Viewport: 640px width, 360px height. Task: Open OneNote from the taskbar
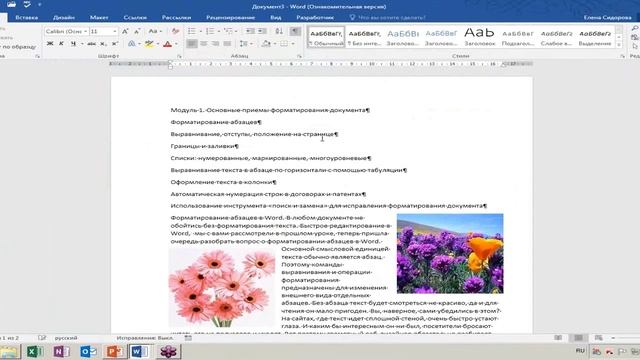(x=61, y=351)
